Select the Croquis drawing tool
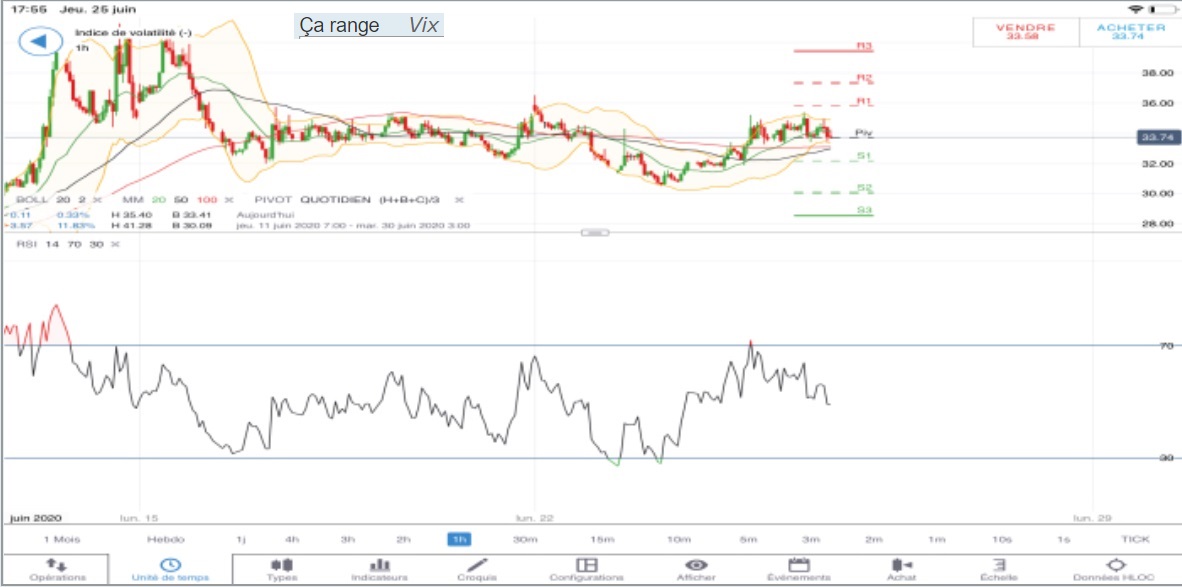This screenshot has height=587, width=1182. pyautogui.click(x=477, y=570)
